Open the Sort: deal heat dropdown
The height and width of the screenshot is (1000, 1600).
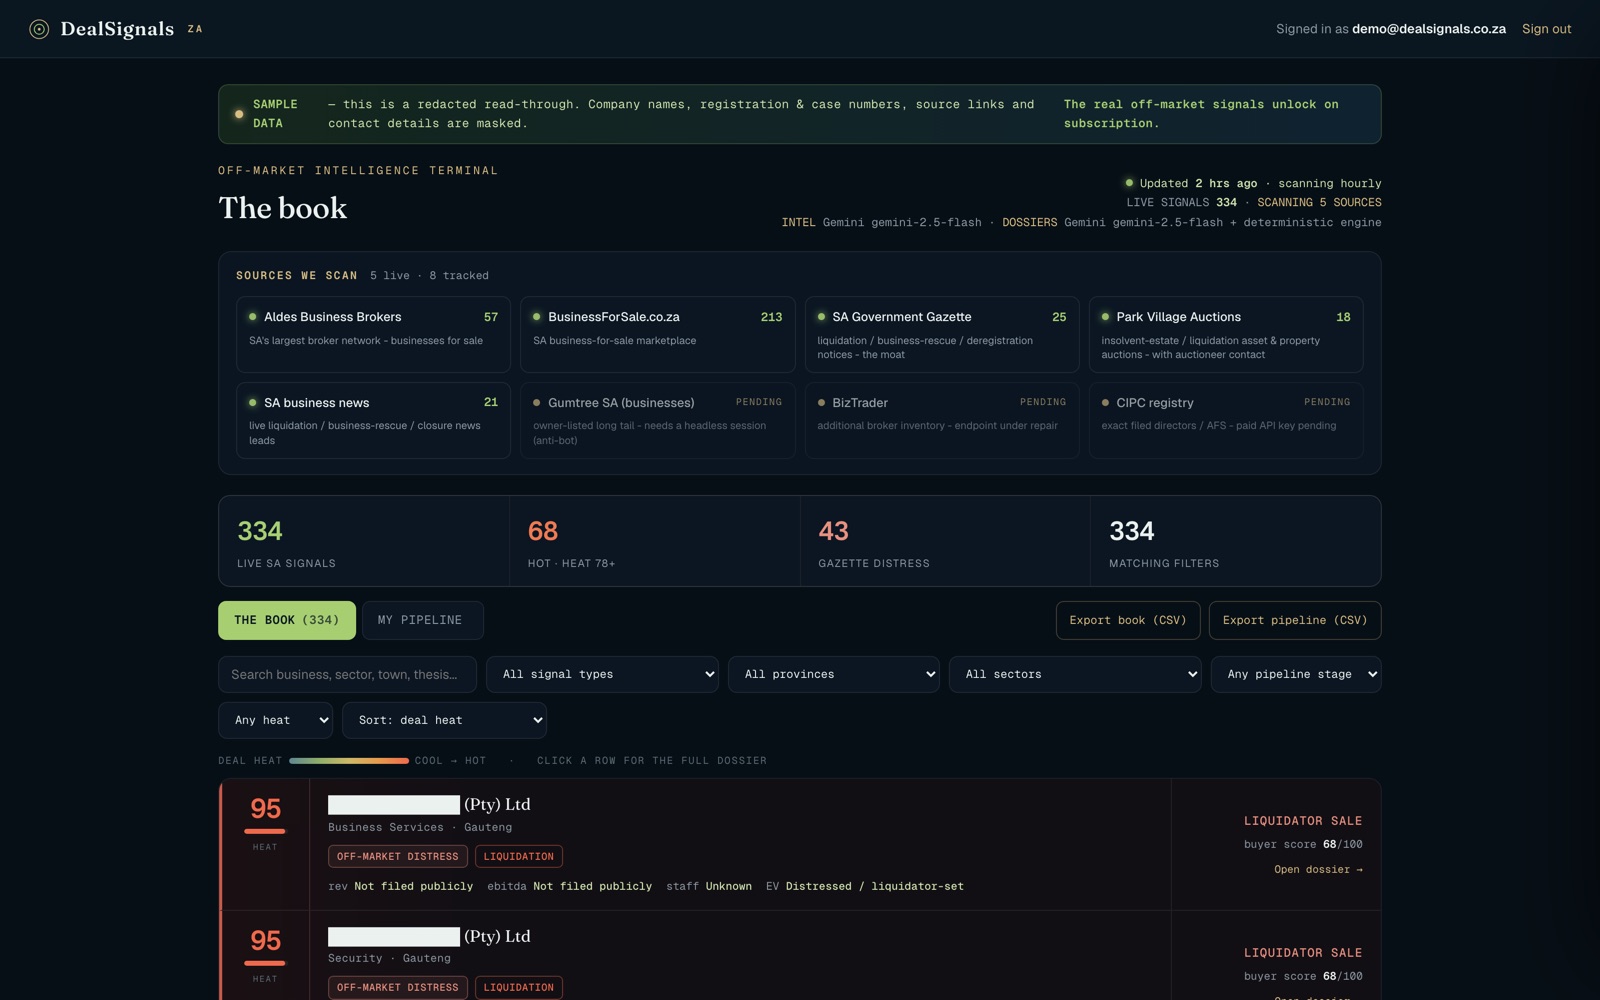click(444, 720)
